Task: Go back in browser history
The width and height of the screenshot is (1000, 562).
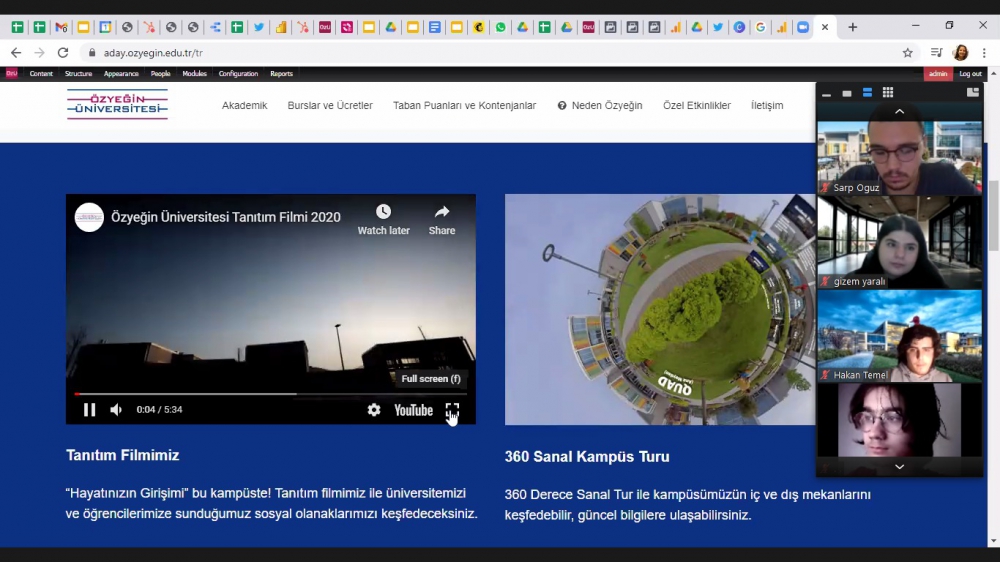Action: pyautogui.click(x=16, y=53)
